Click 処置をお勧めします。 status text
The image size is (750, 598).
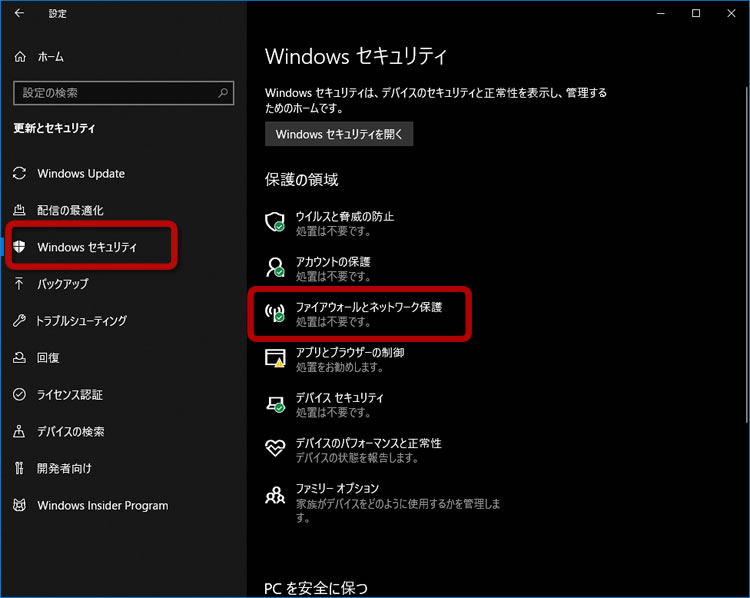(x=340, y=367)
